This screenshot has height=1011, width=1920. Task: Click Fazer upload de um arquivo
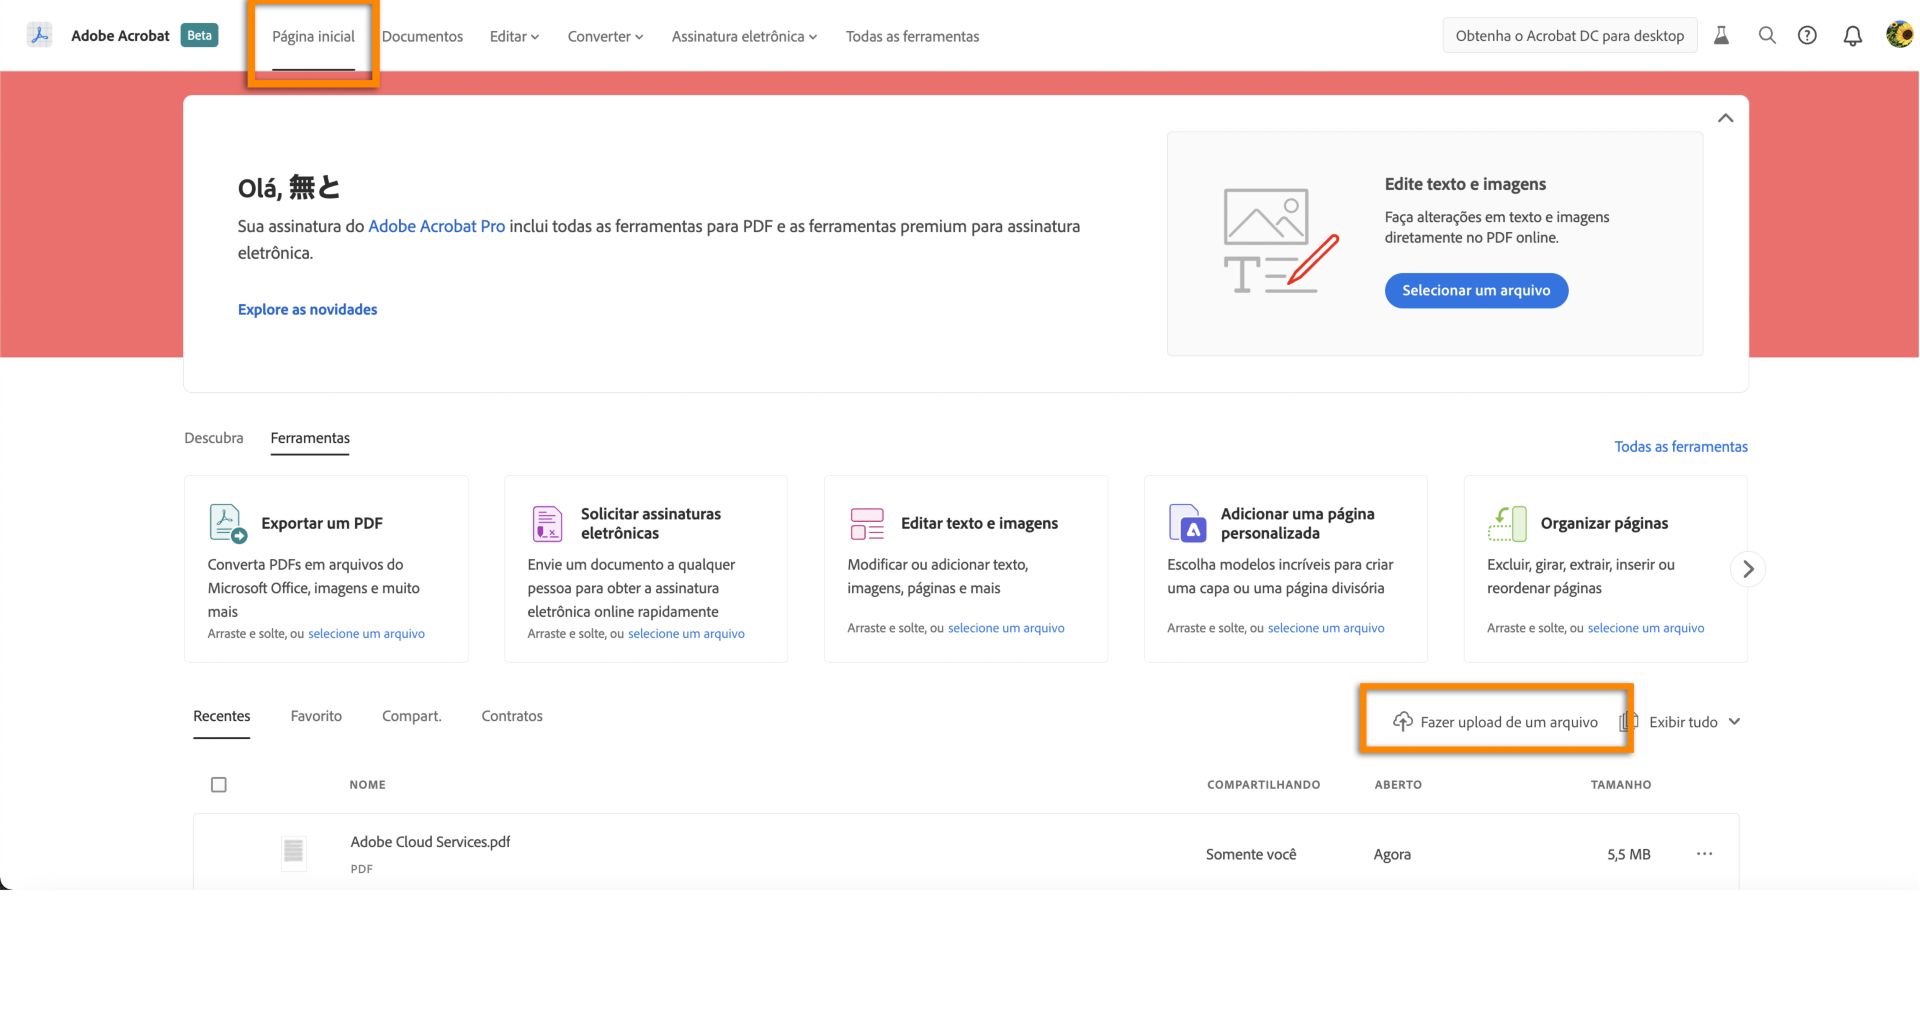[1496, 722]
